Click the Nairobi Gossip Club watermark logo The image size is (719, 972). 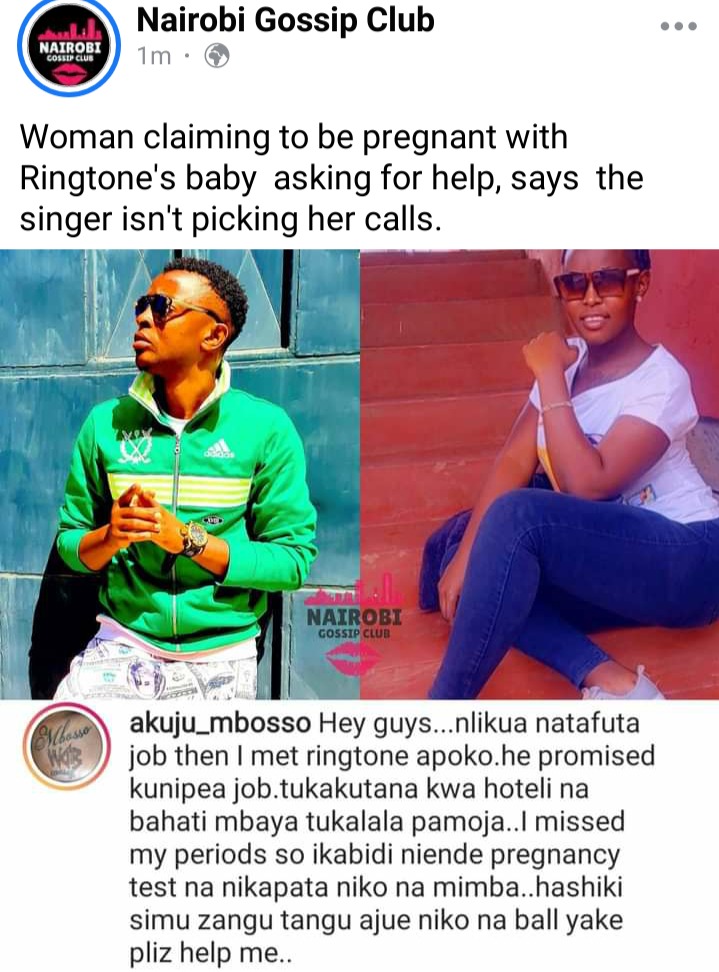[x=355, y=623]
